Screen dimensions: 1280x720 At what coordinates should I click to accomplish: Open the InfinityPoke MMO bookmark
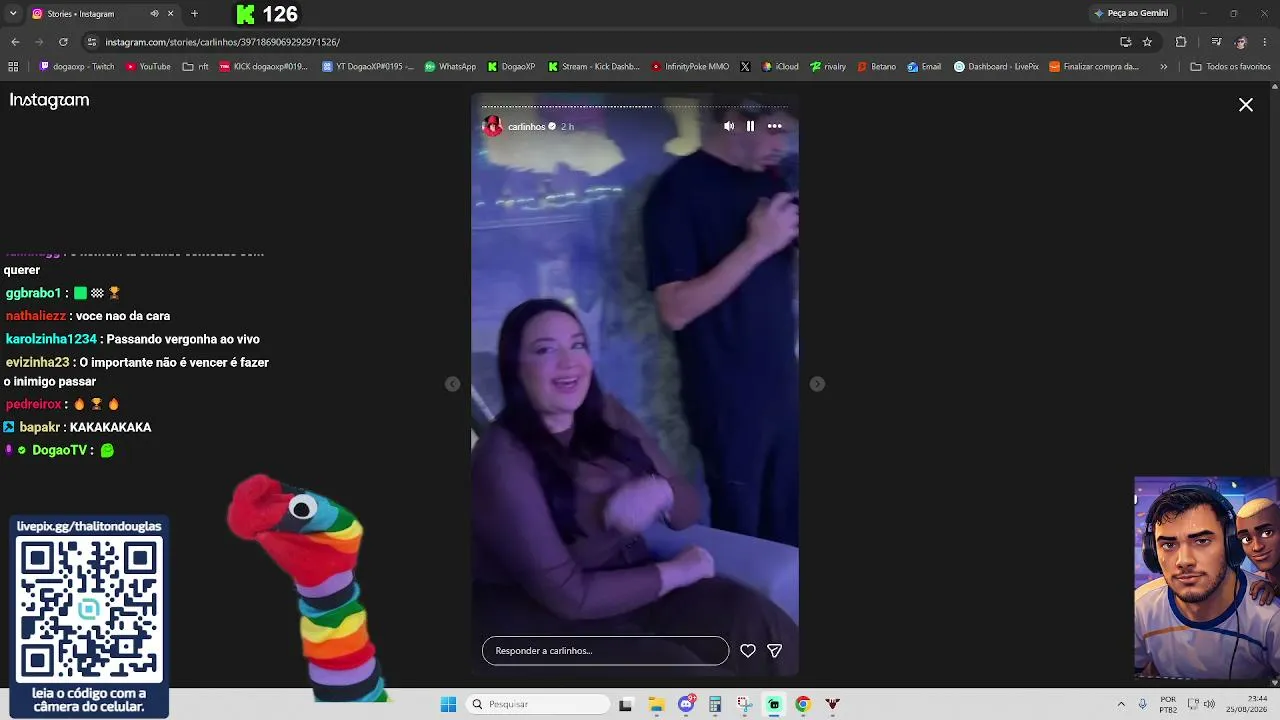(x=690, y=67)
